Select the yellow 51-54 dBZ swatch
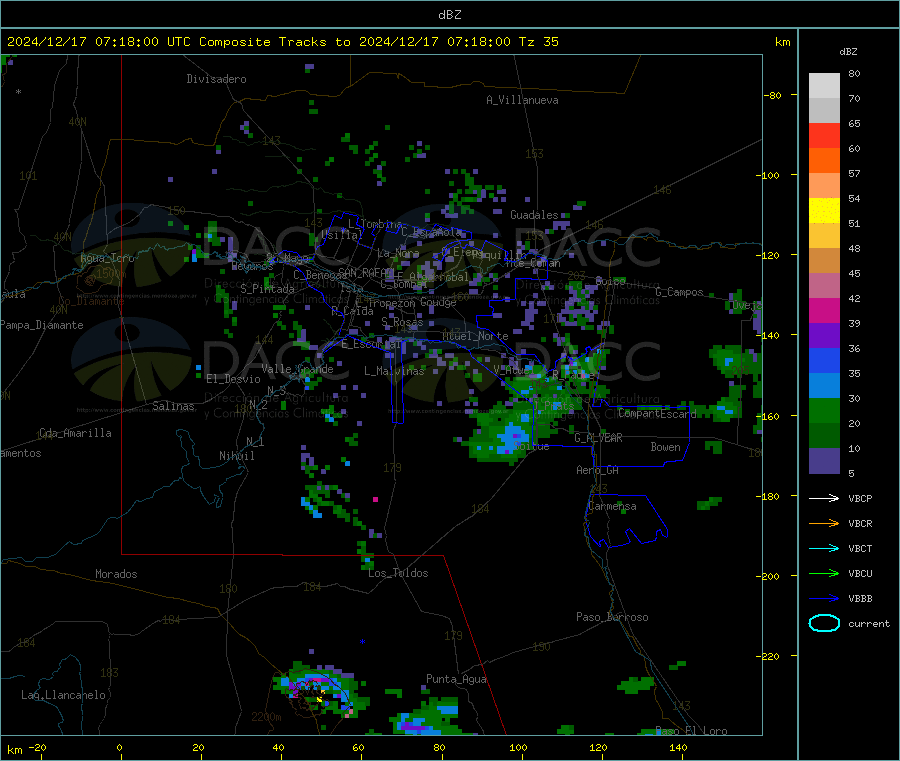 [824, 211]
